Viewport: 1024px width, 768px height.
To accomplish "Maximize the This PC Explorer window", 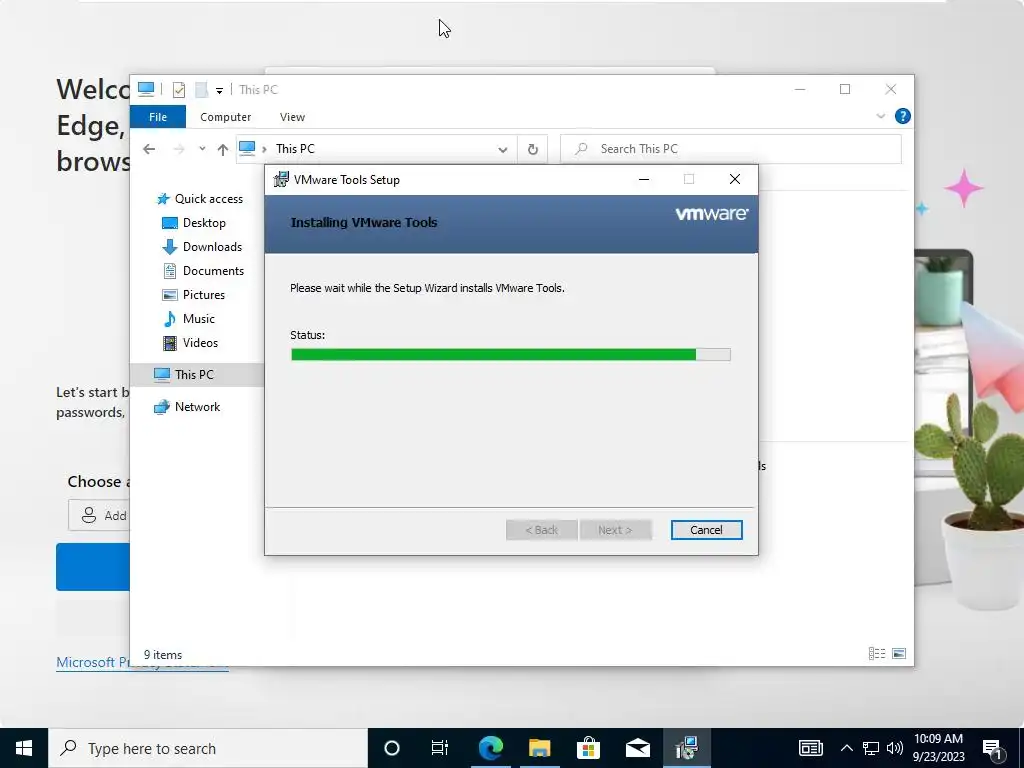I will [845, 89].
